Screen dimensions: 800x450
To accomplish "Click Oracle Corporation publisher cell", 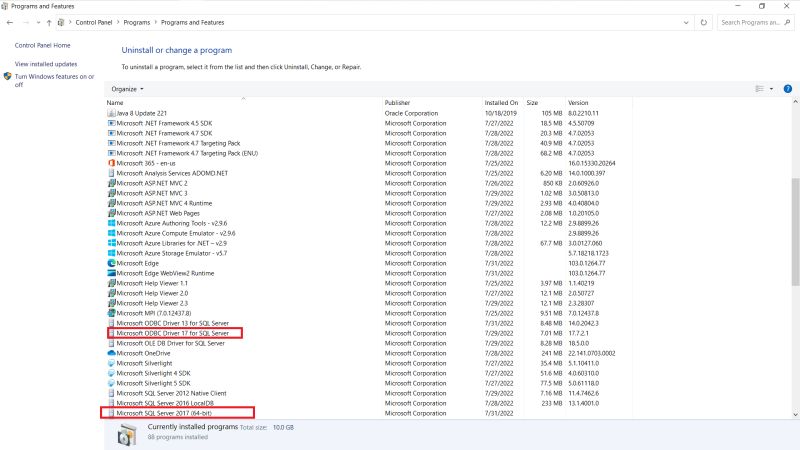I will click(x=411, y=113).
